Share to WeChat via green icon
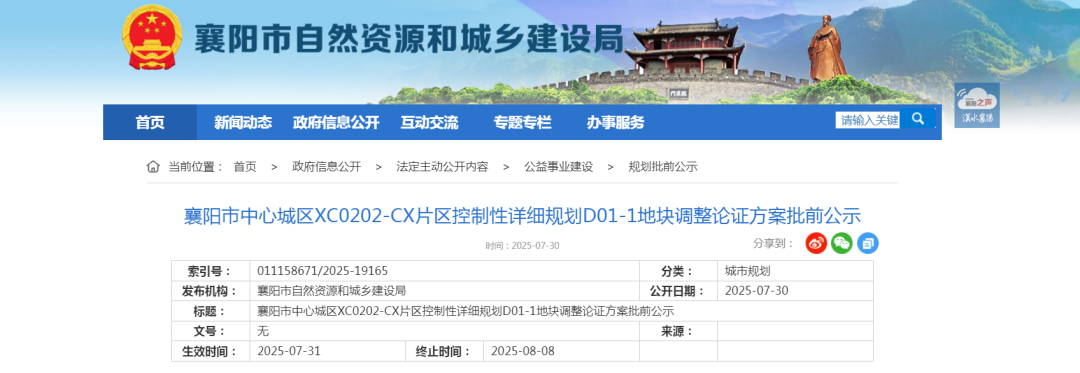The image size is (1080, 373). 842,243
